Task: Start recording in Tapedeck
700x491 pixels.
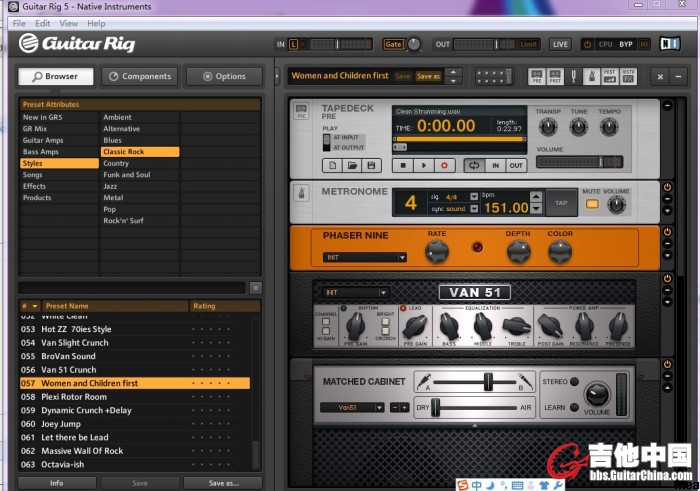Action: [444, 166]
